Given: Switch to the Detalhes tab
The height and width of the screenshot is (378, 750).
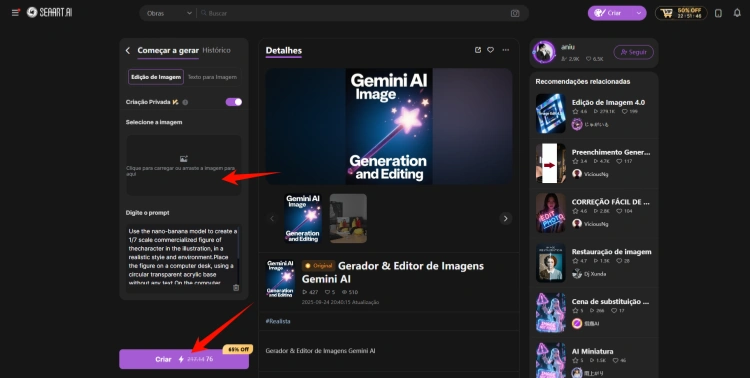Looking at the screenshot, I should [284, 51].
